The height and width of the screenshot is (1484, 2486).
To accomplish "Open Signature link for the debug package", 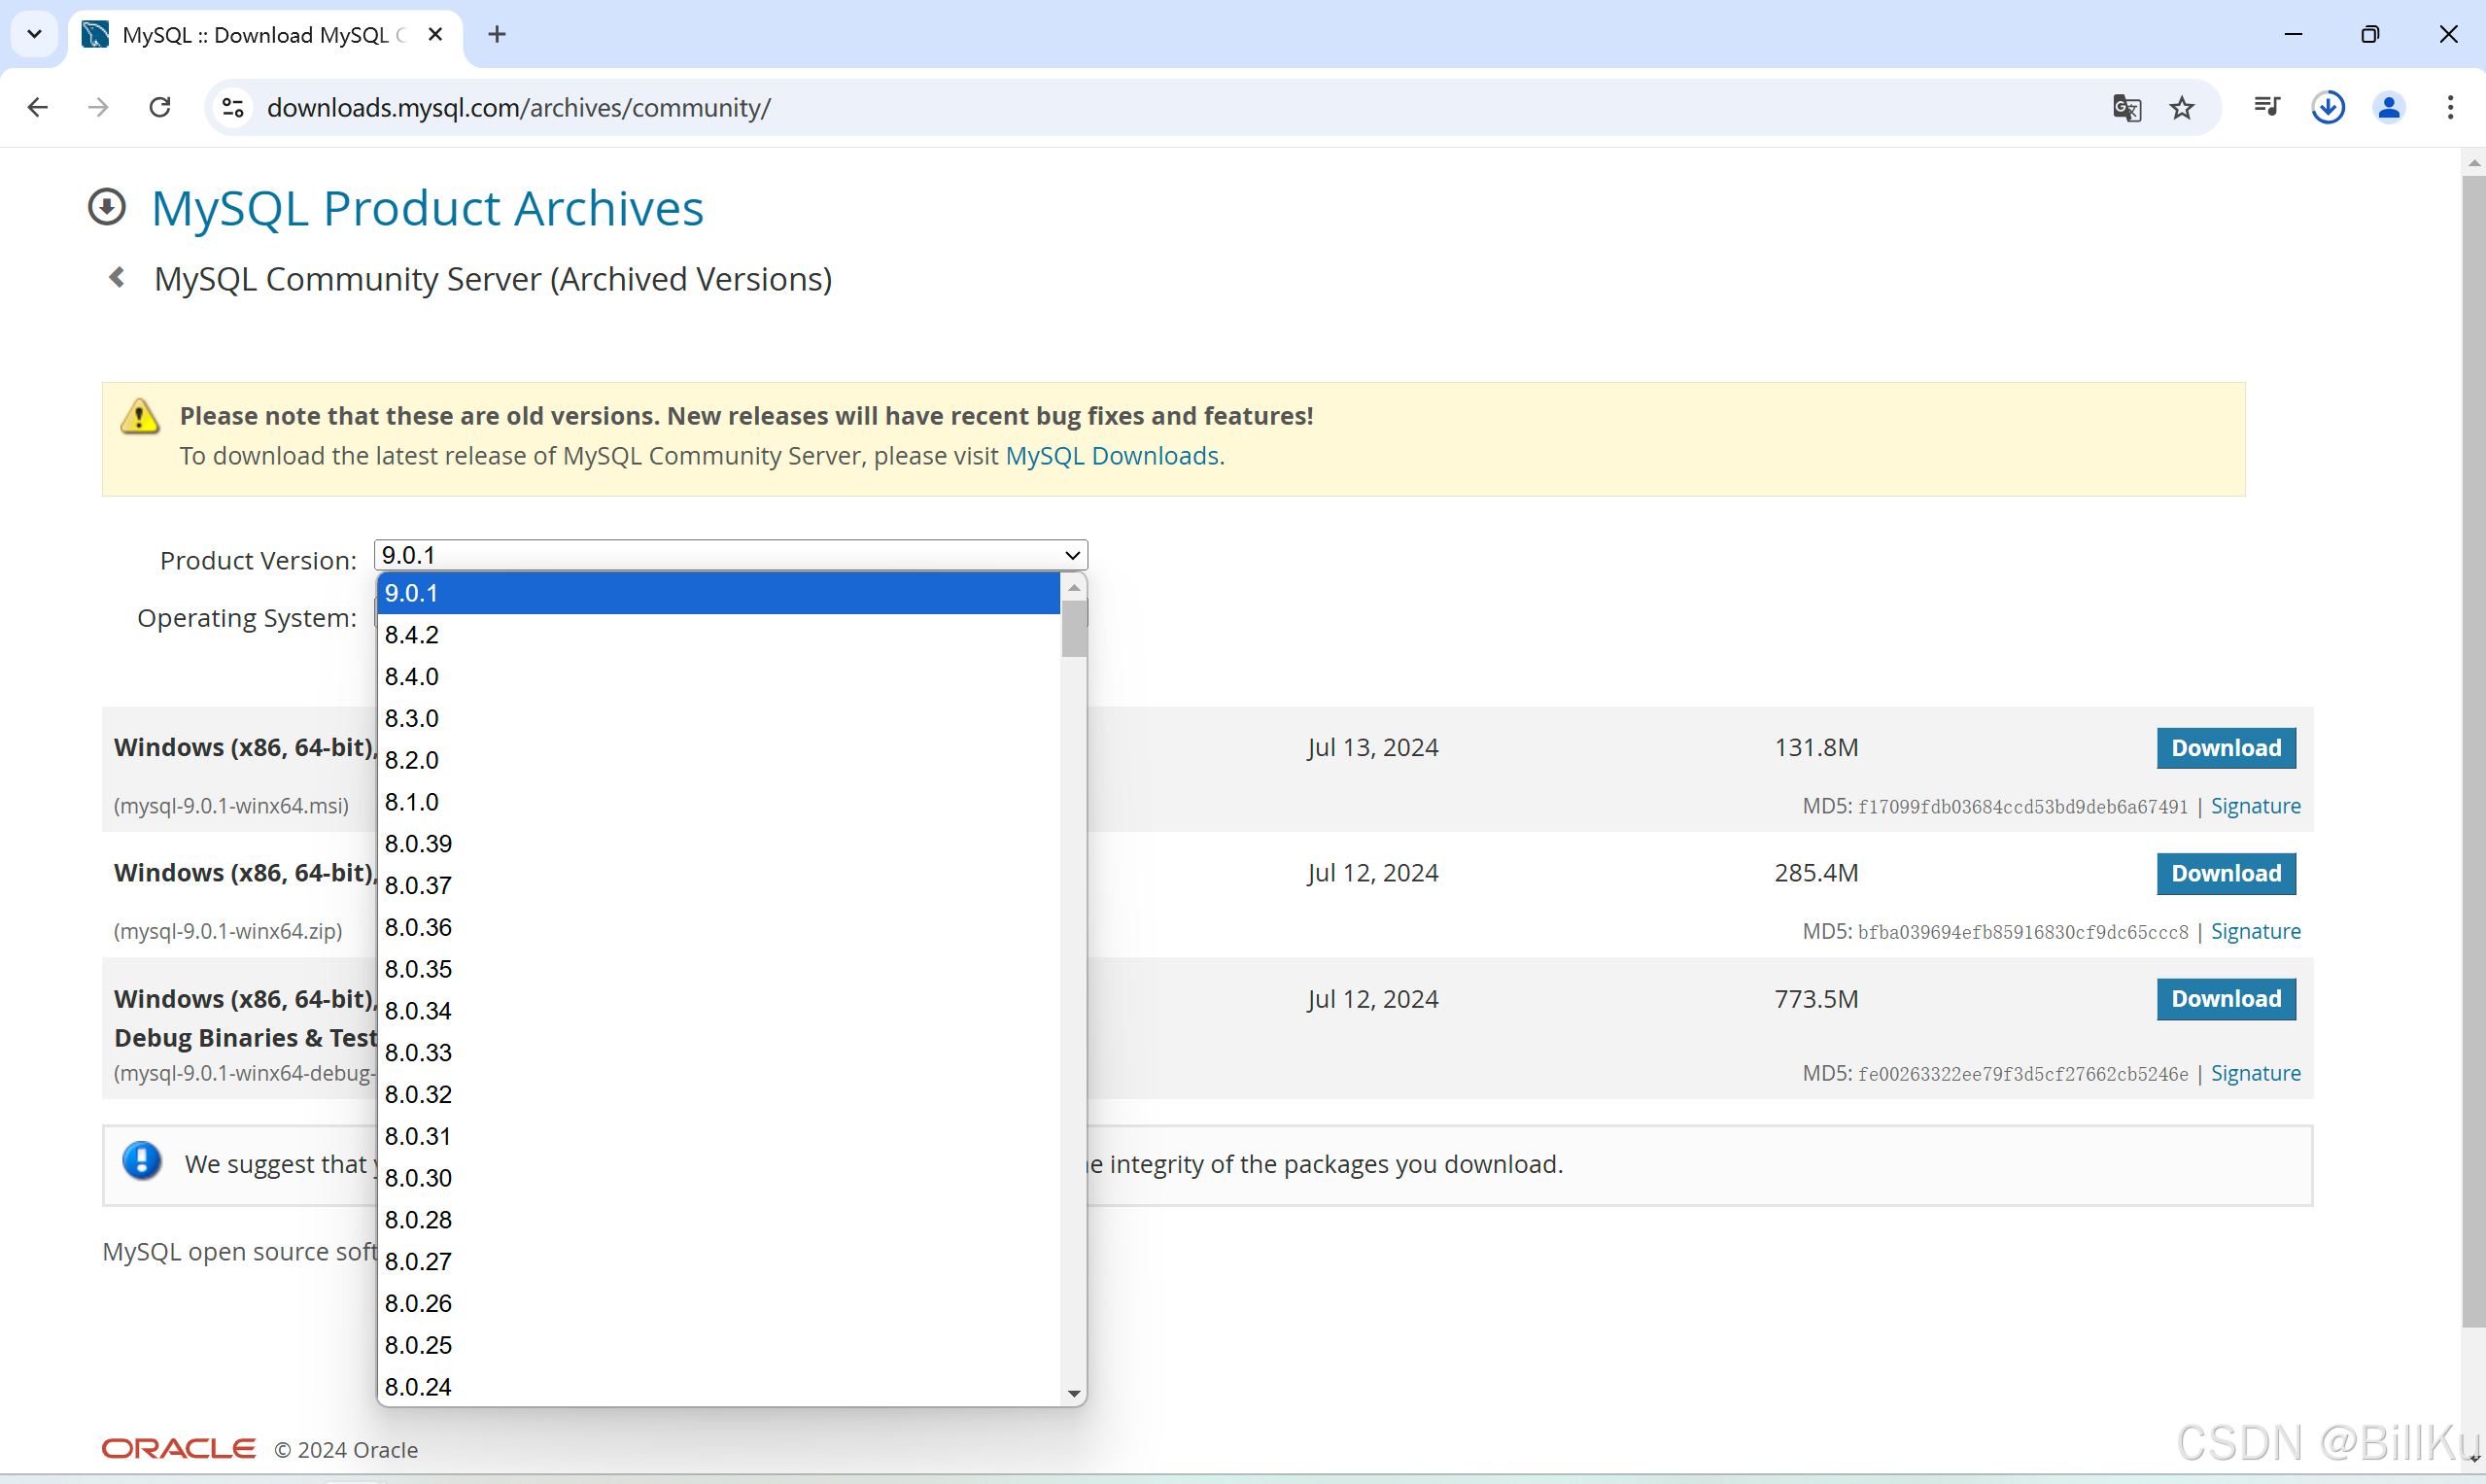I will tap(2255, 1073).
